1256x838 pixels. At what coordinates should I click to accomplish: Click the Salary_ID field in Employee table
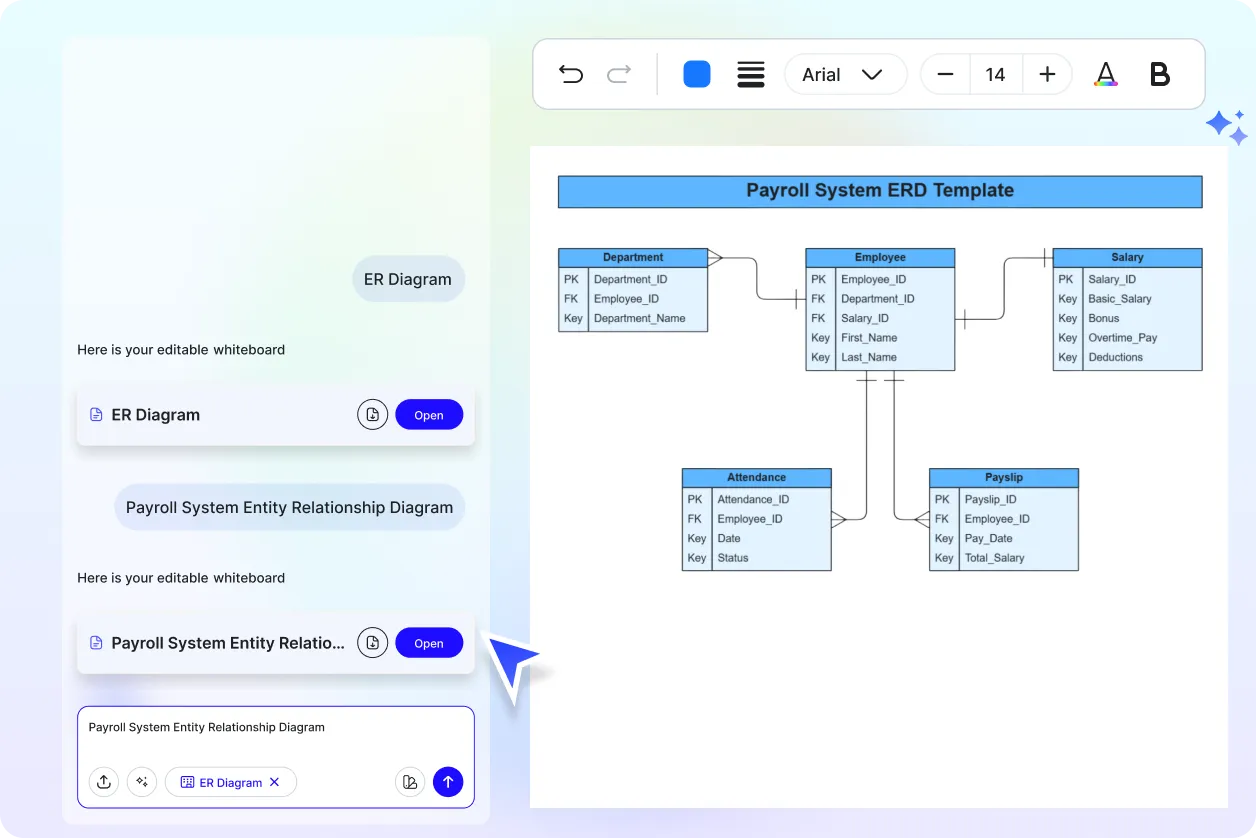[865, 318]
